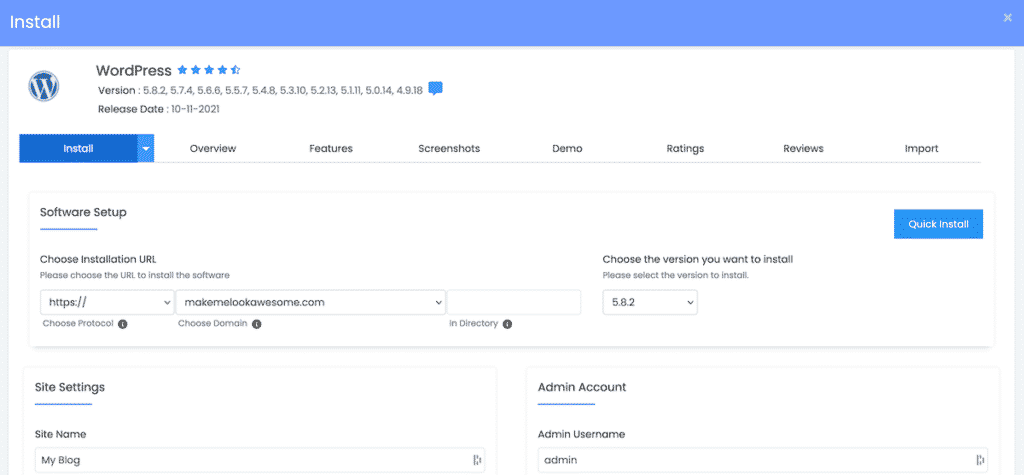Switch to the Features tab
The height and width of the screenshot is (475, 1024).
tap(331, 148)
